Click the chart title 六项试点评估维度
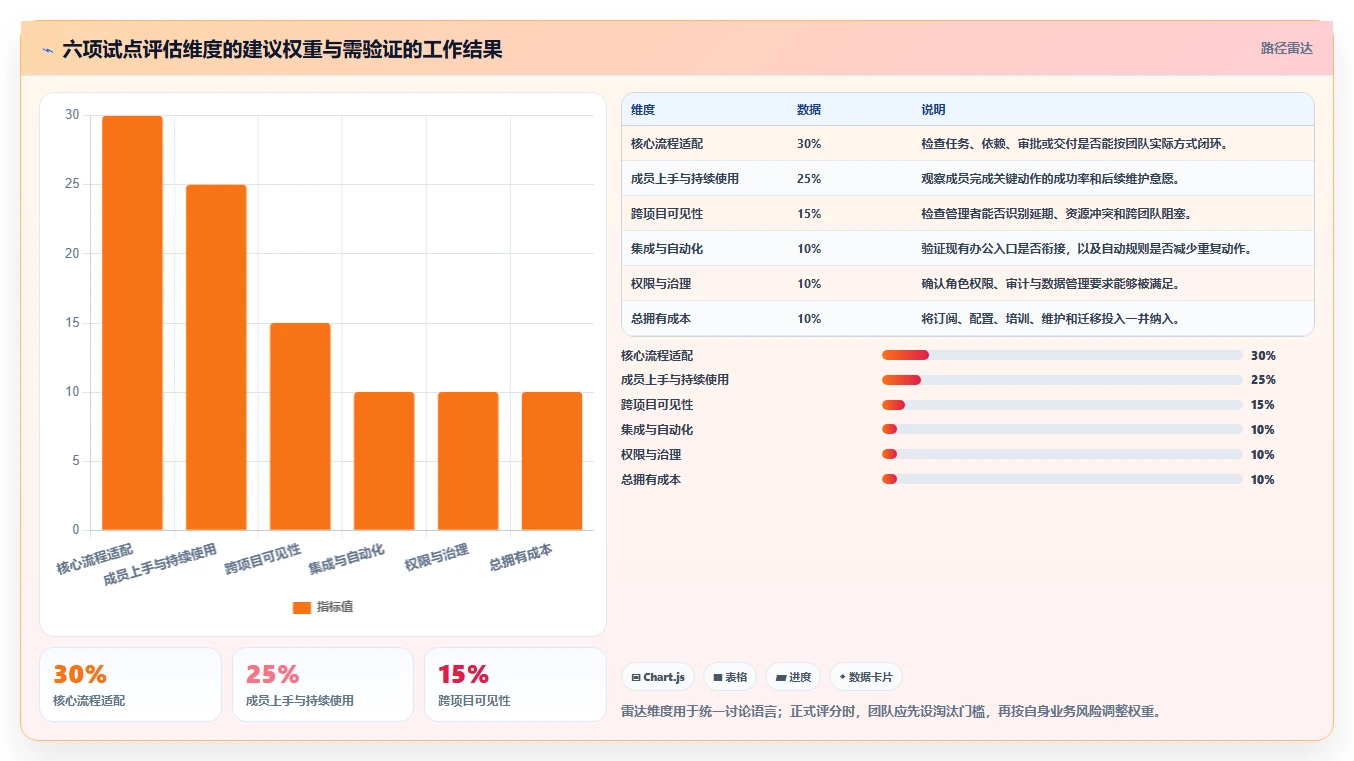This screenshot has height=761, width=1354. [283, 49]
